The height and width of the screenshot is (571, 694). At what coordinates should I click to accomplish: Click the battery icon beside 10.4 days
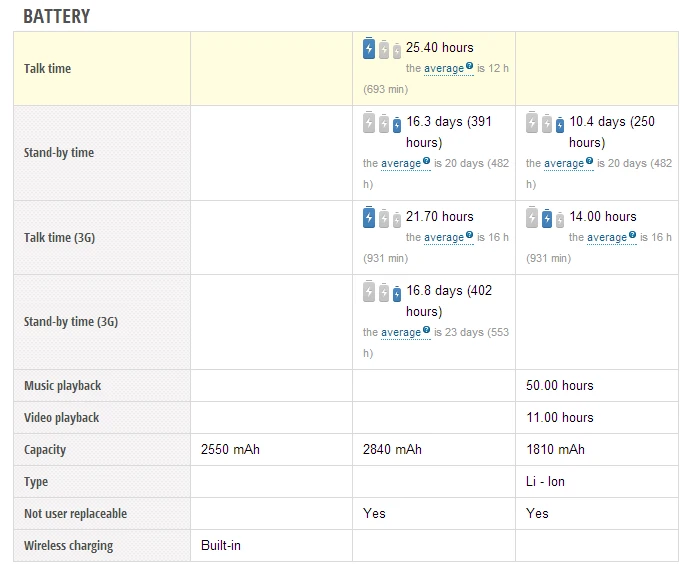546,124
